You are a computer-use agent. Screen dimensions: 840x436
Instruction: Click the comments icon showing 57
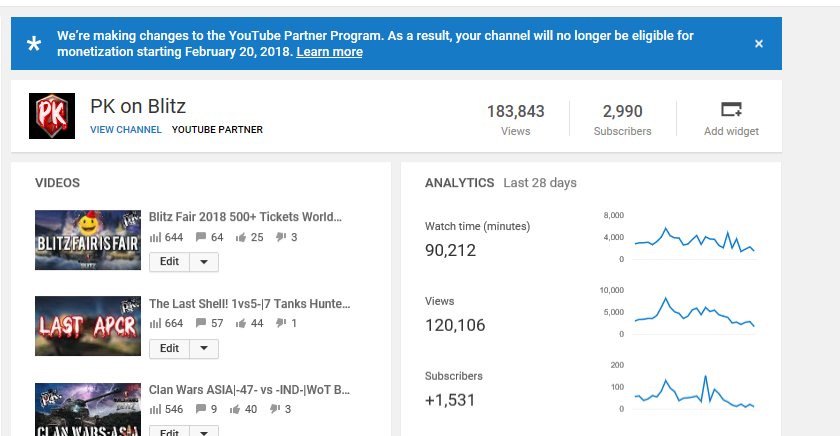[x=201, y=323]
